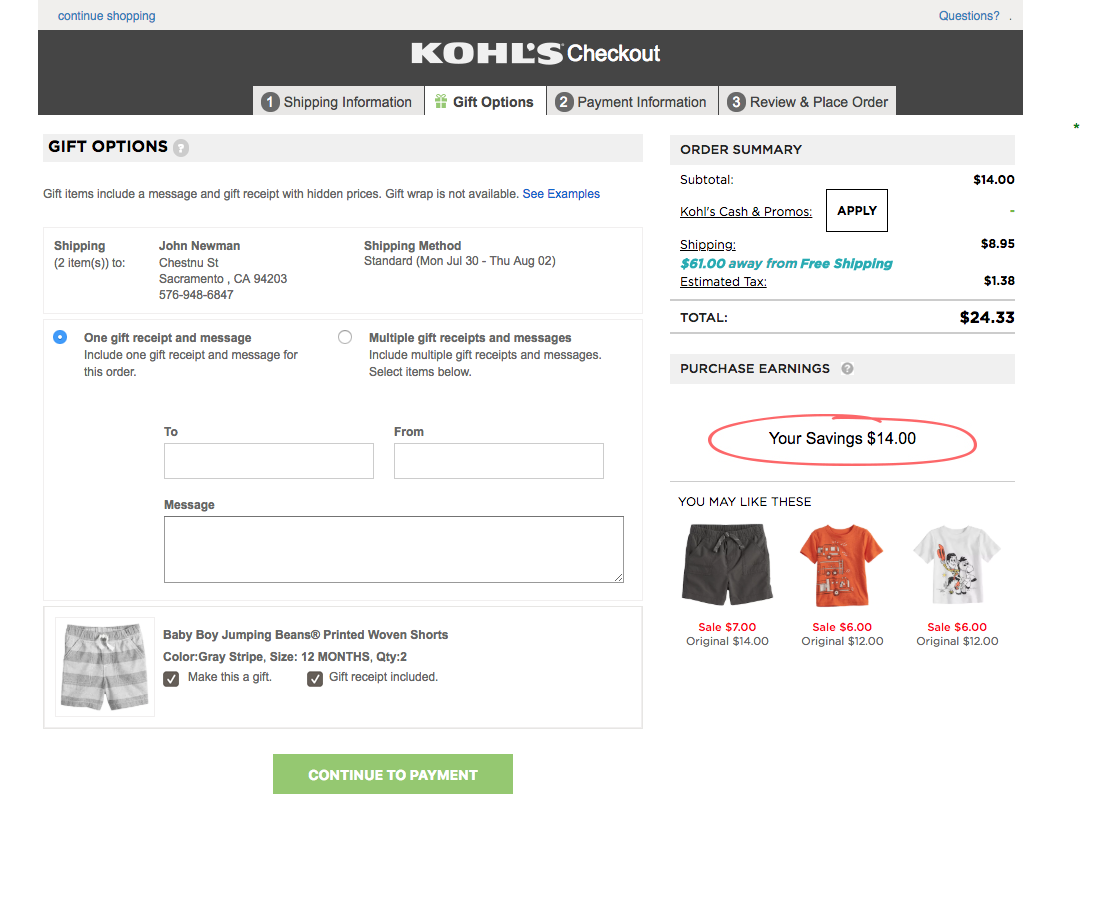Image resolution: width=1100 pixels, height=900 pixels.
Task: Expand the Estimated Tax details
Action: click(722, 281)
